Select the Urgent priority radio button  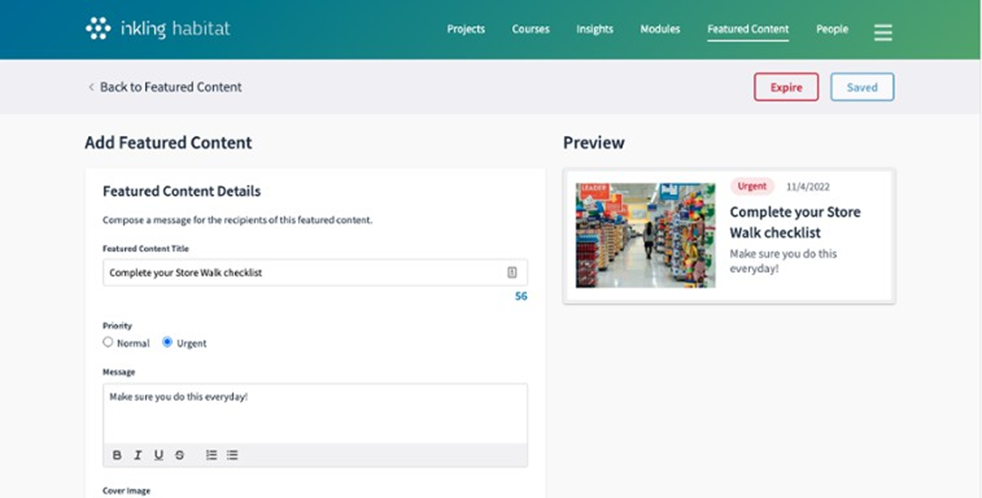tap(167, 342)
